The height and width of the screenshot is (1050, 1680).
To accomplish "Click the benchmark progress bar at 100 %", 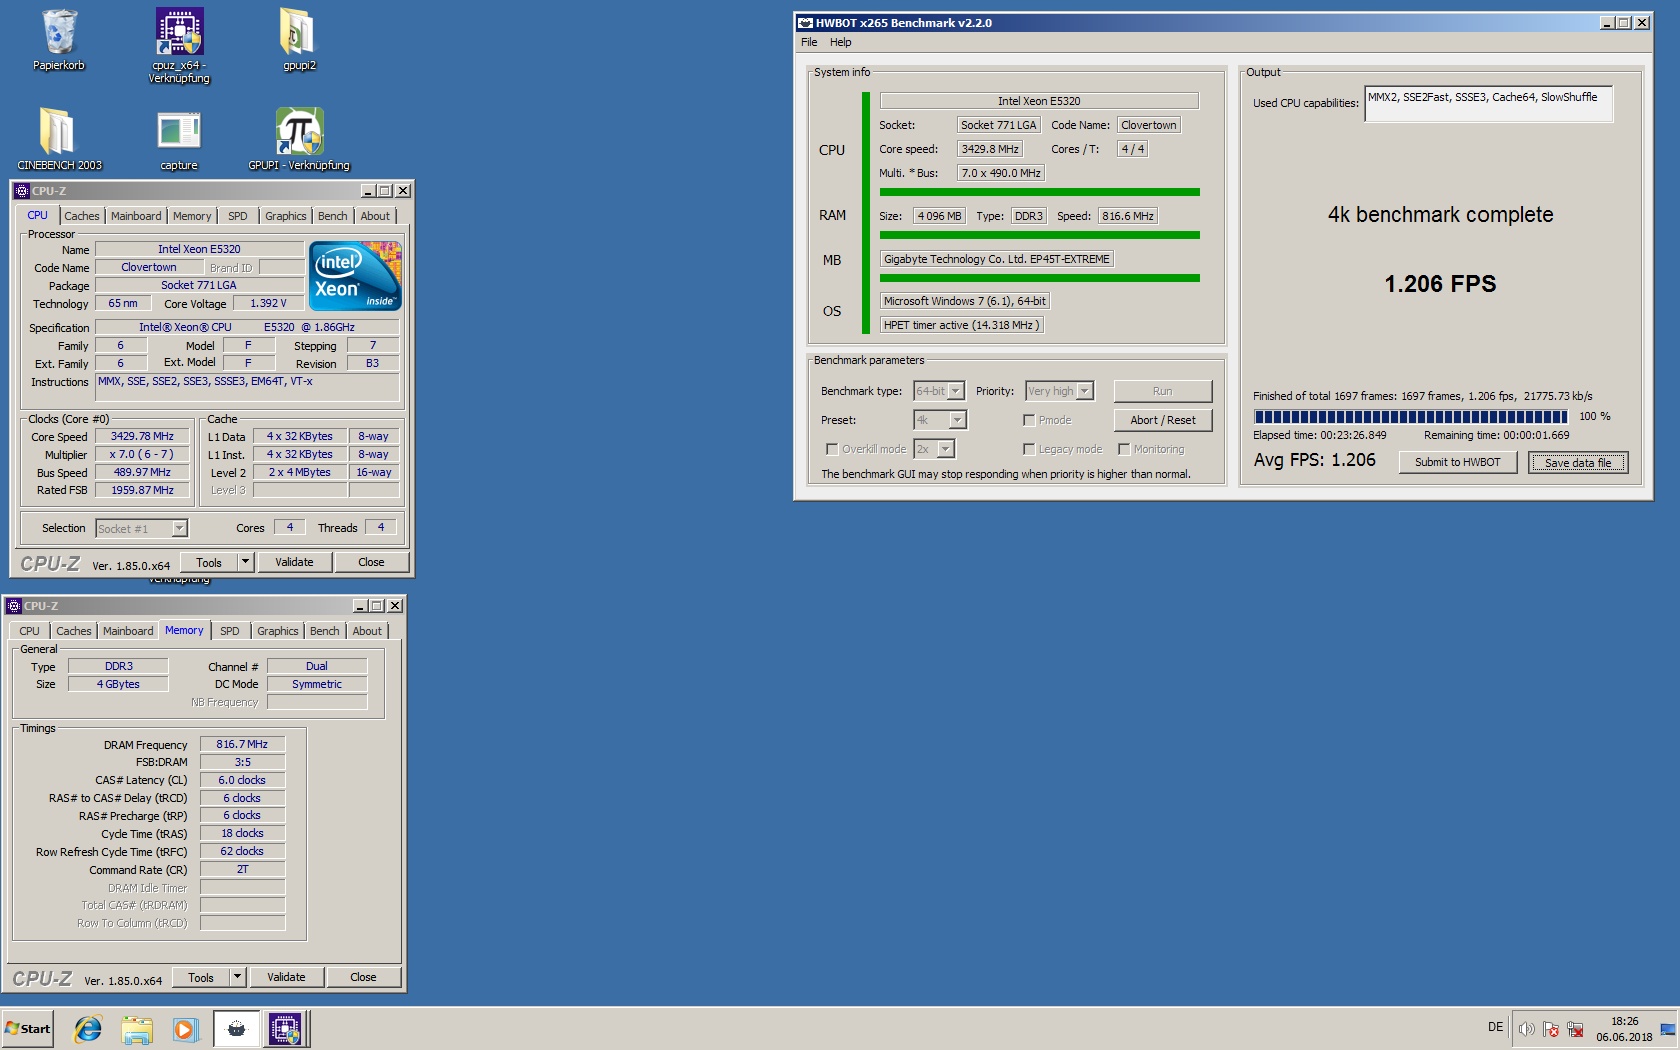I will click(x=1411, y=416).
